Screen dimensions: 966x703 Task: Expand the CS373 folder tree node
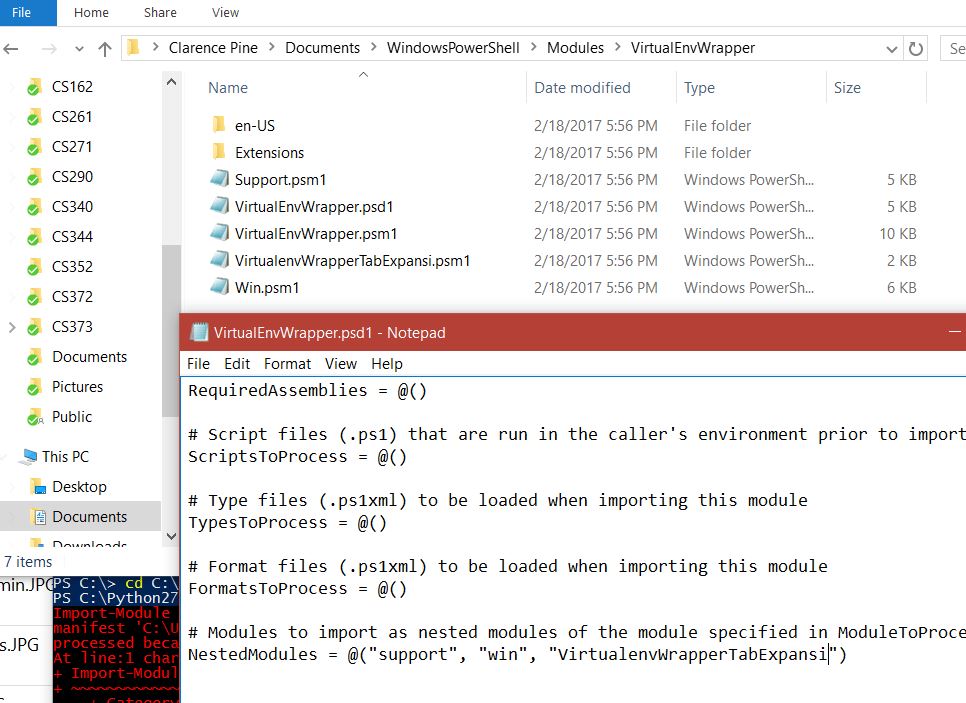[12, 327]
